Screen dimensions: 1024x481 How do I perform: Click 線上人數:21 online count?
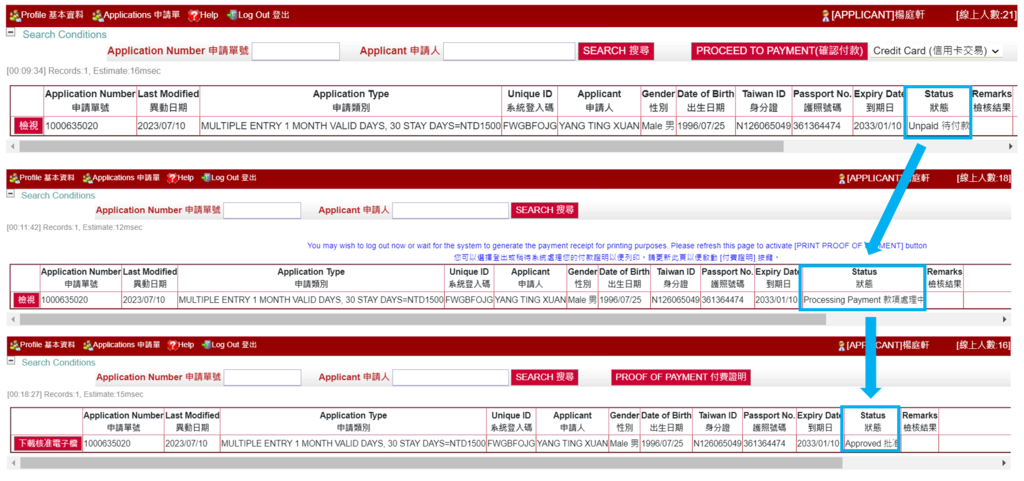[985, 14]
